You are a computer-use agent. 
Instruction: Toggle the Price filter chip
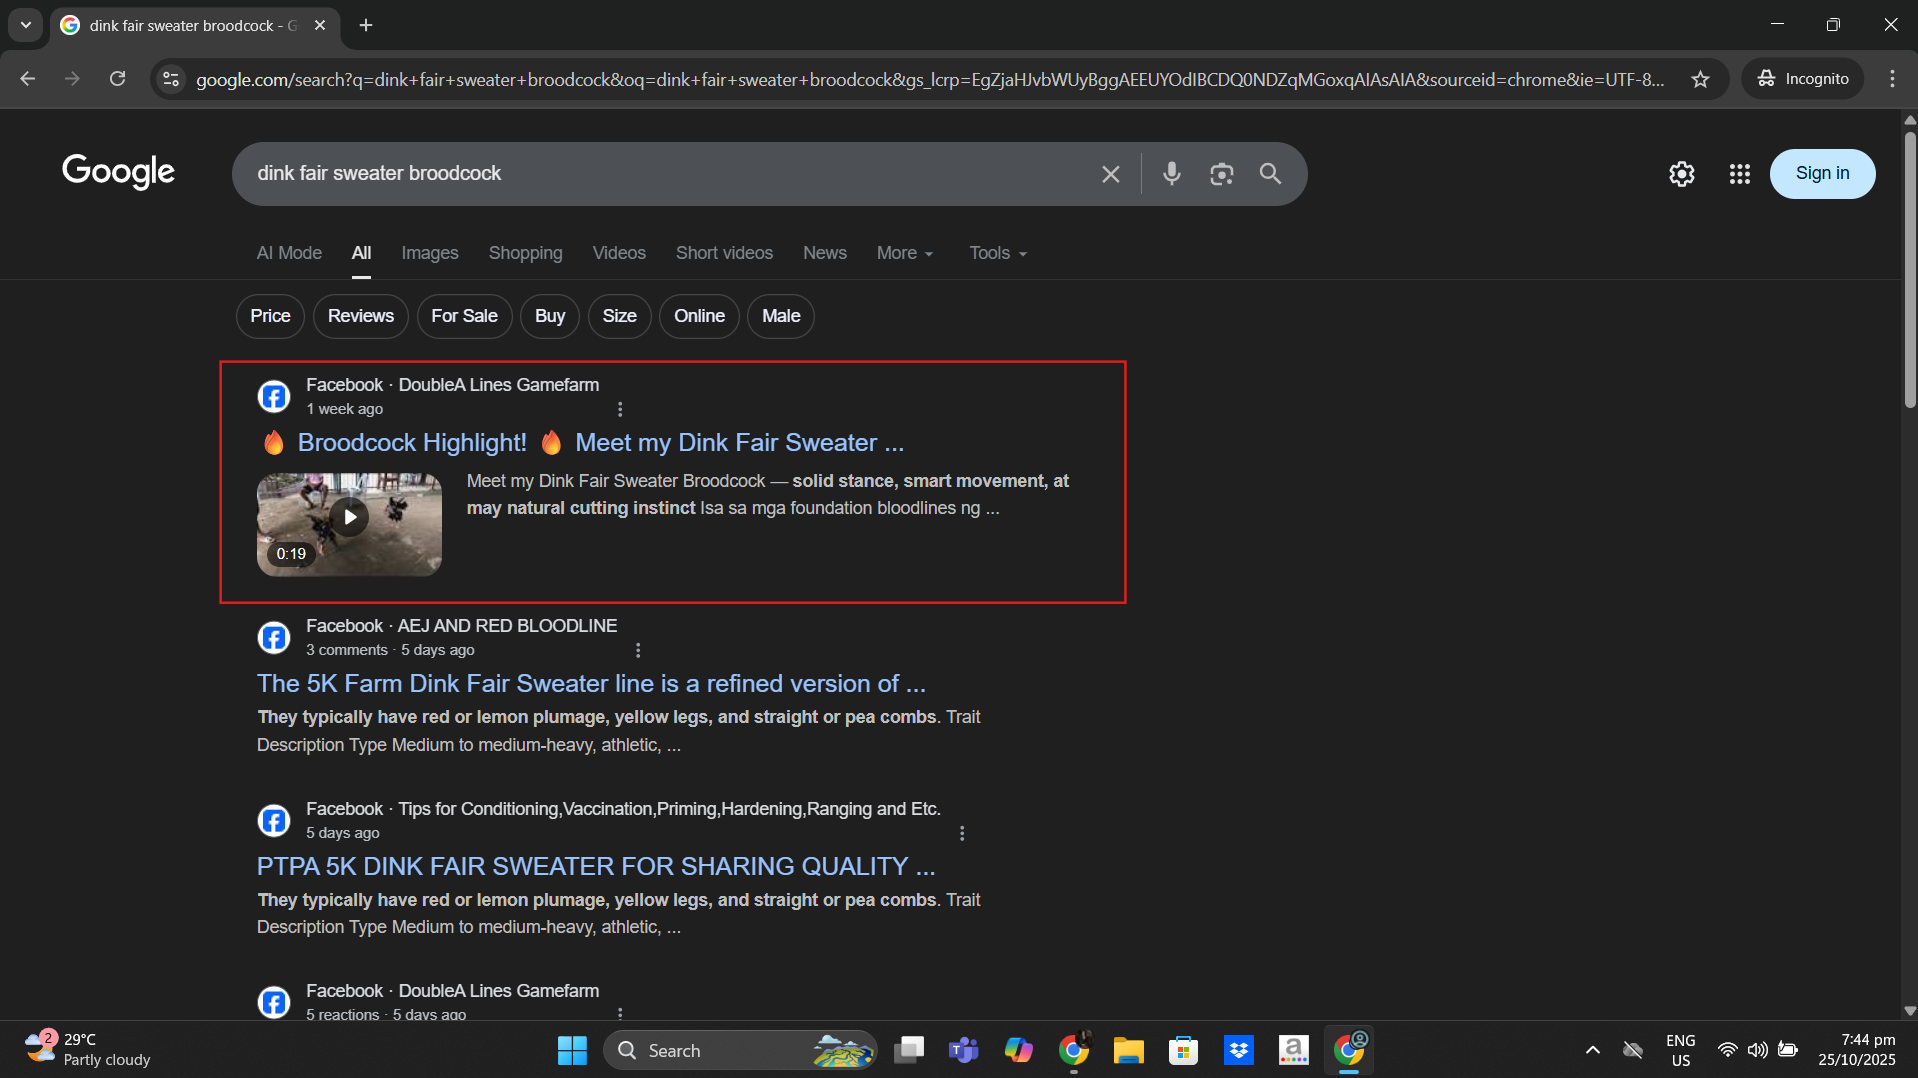tap(270, 316)
